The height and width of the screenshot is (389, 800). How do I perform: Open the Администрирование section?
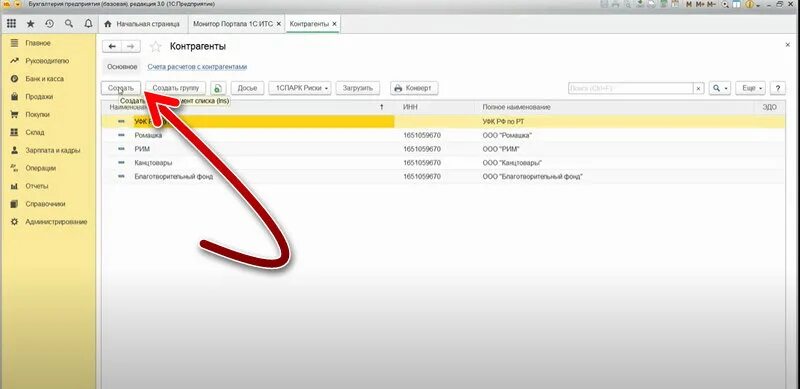(56, 222)
